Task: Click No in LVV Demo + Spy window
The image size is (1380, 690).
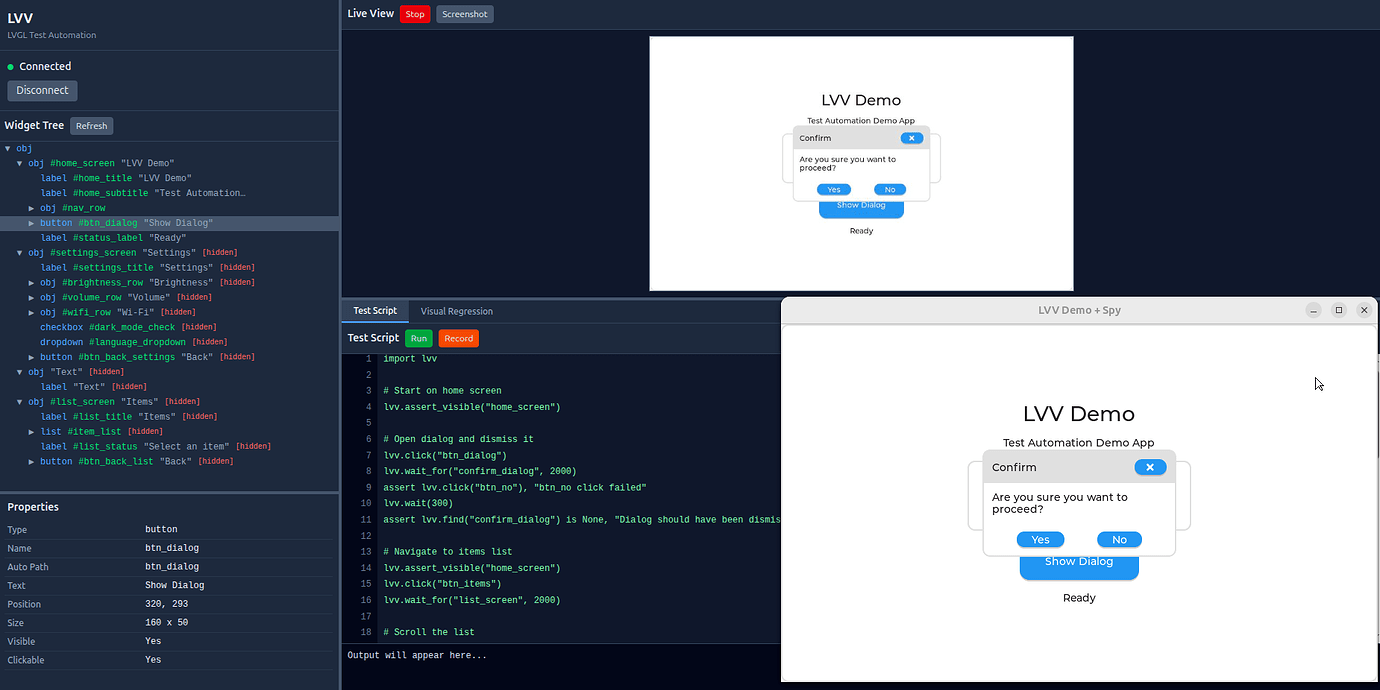Action: [x=1119, y=540]
